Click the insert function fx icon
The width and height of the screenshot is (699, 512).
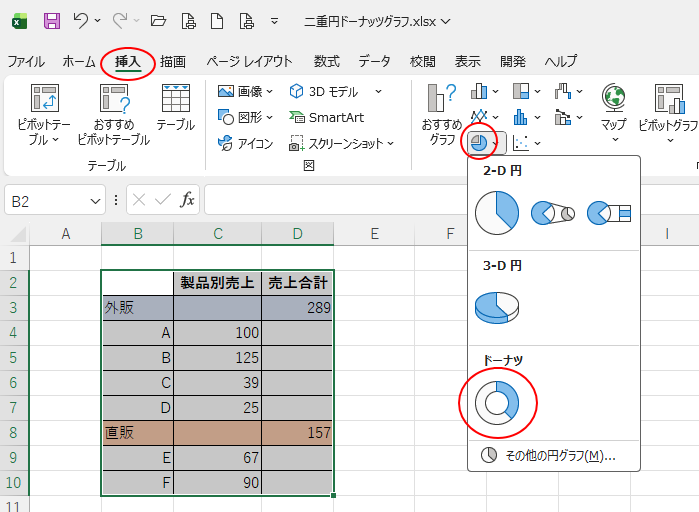pos(187,200)
